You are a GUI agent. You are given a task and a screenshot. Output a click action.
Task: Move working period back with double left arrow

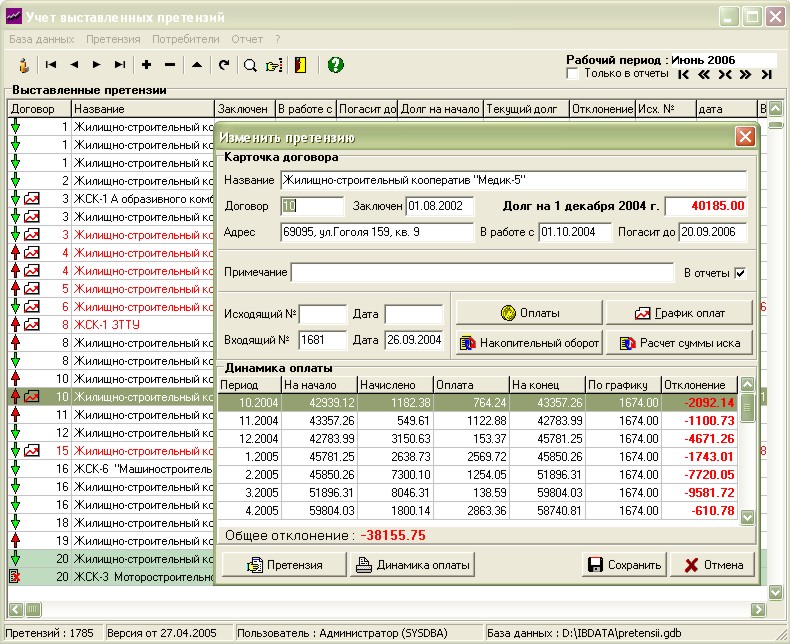click(x=704, y=74)
